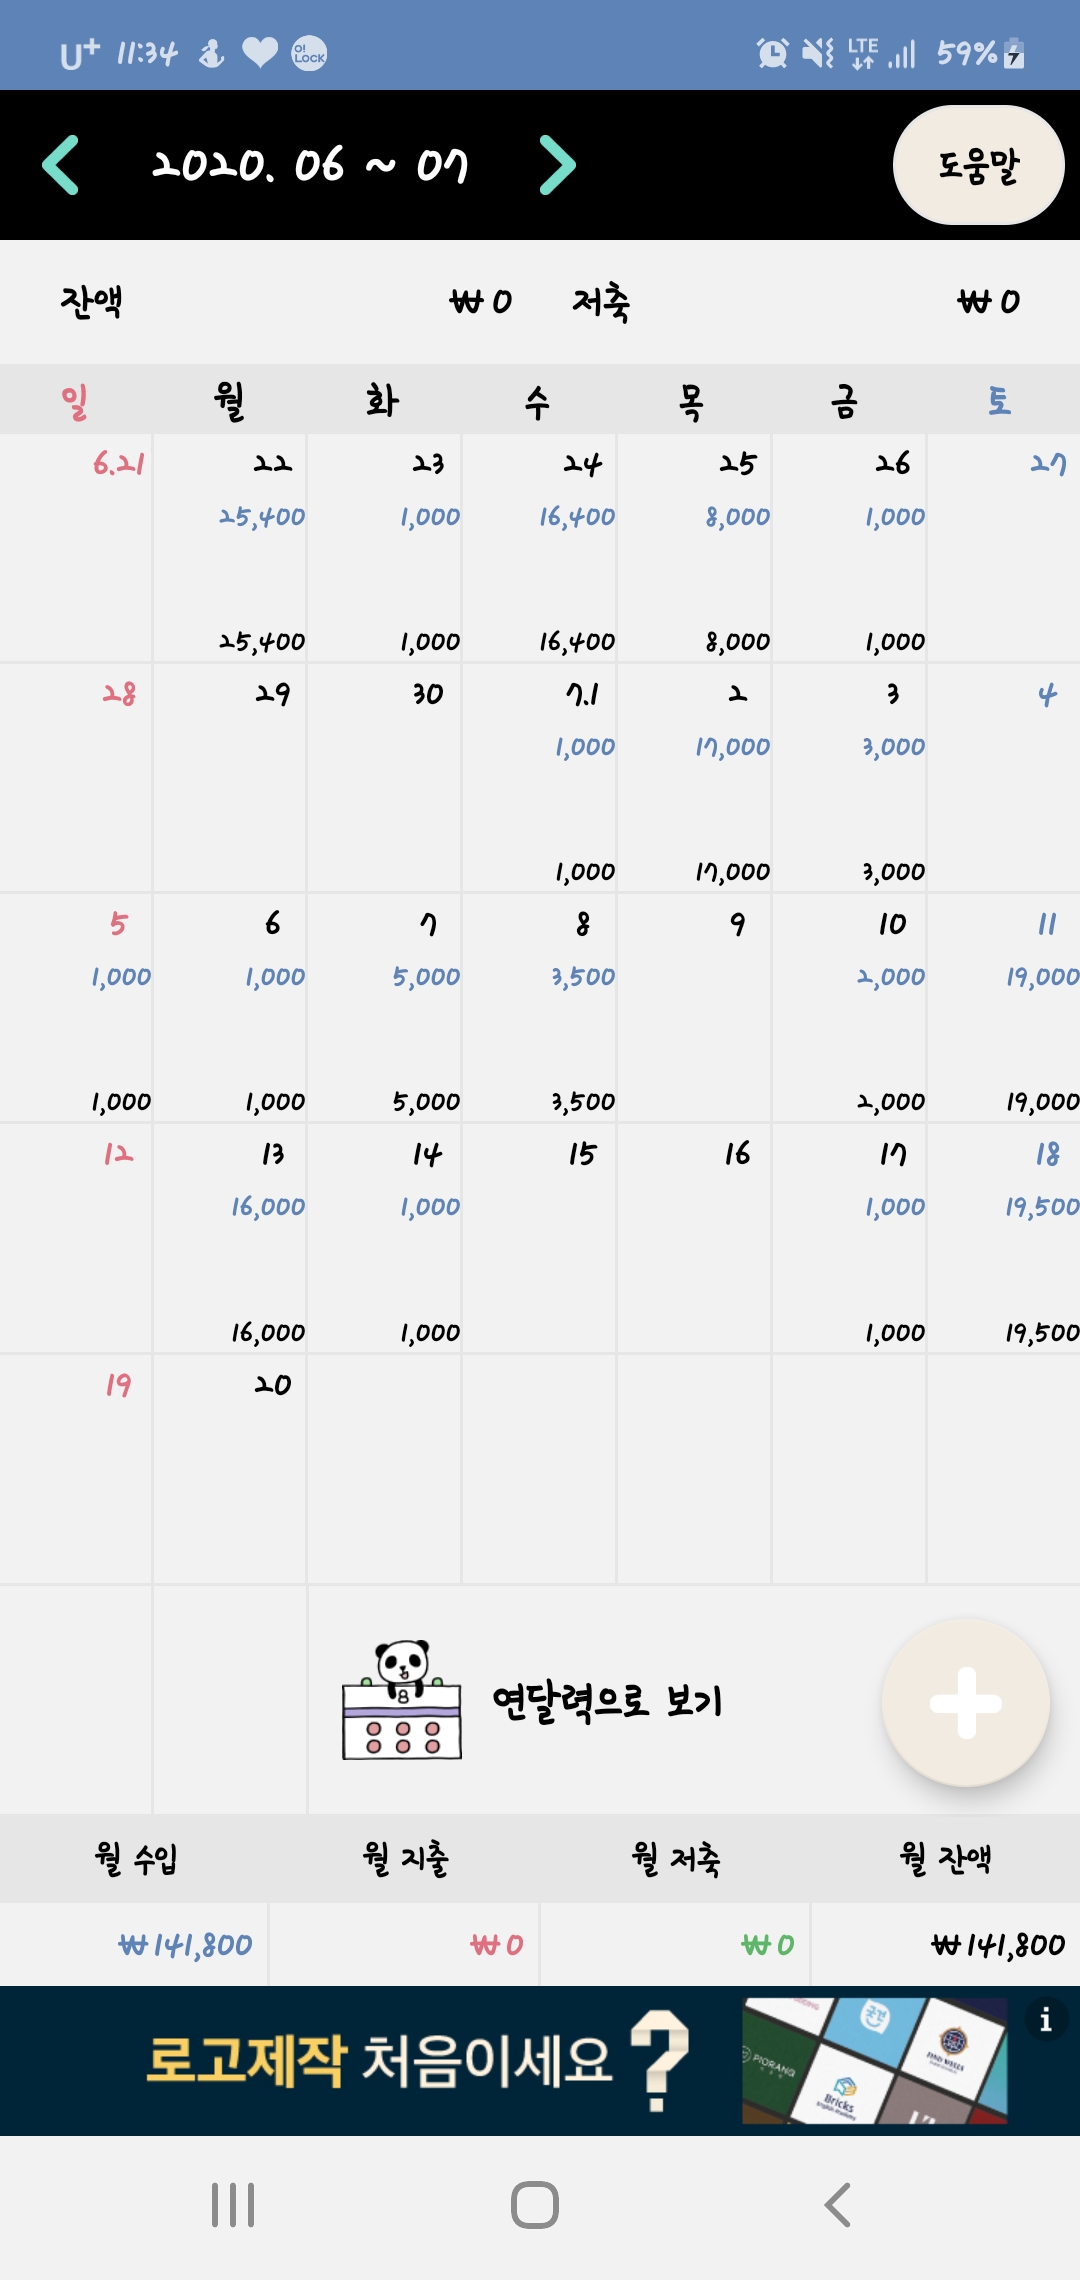
Task: Tap 연달력으로 보기 yearly calendar link
Action: [x=607, y=1702]
